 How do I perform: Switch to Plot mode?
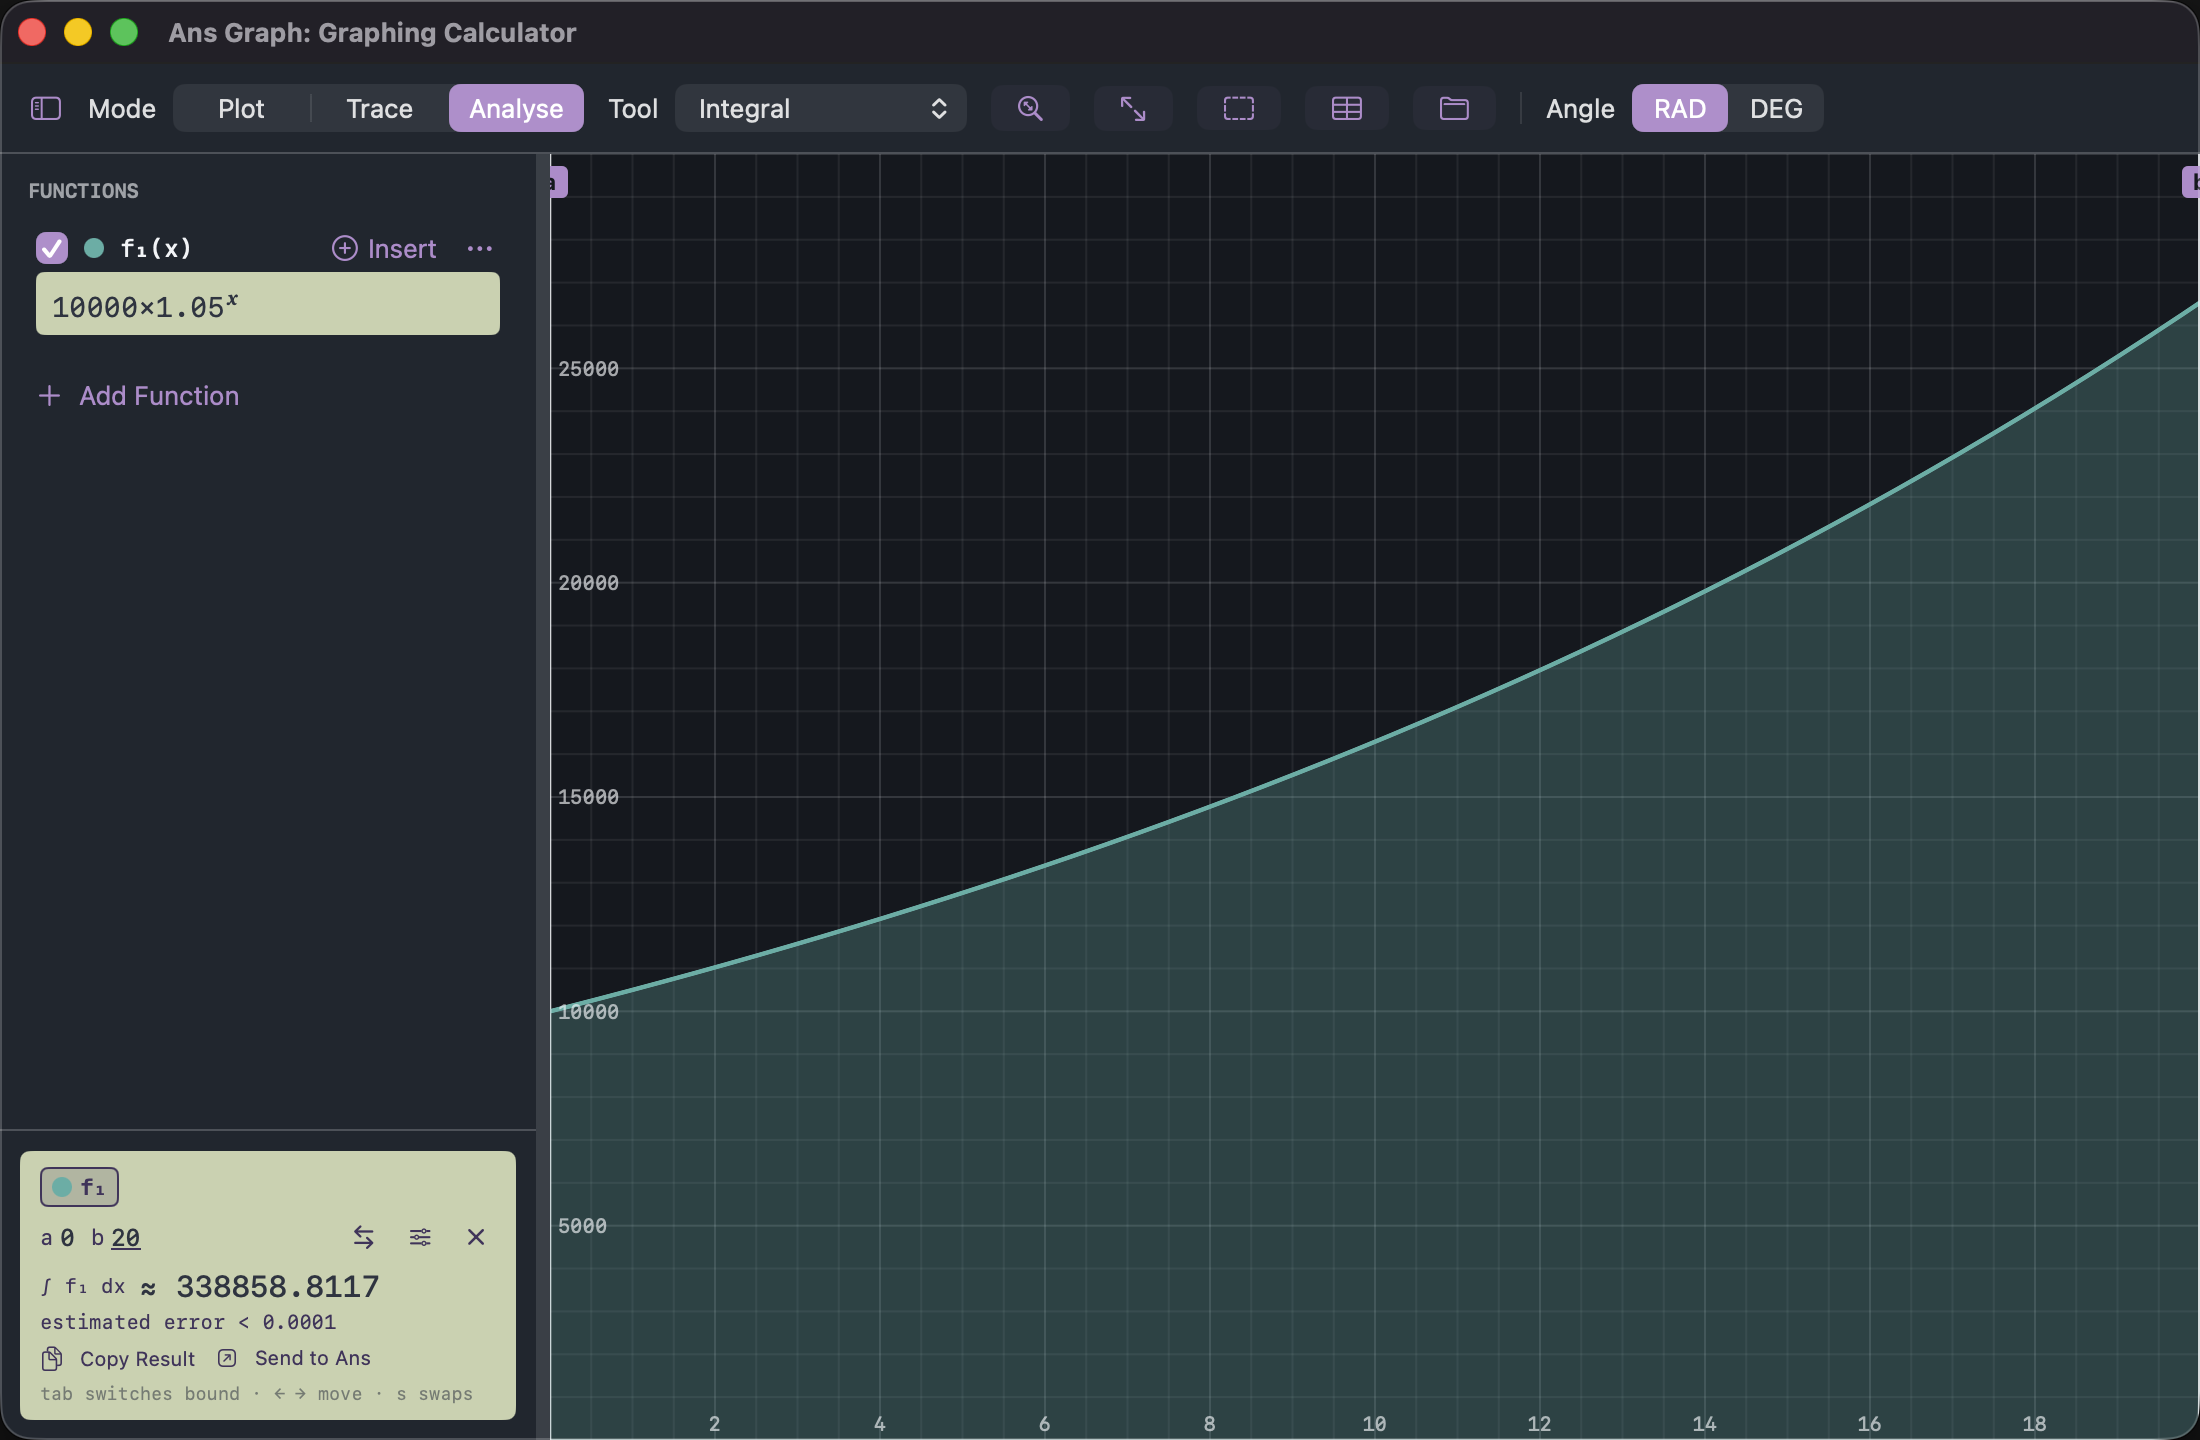(241, 108)
